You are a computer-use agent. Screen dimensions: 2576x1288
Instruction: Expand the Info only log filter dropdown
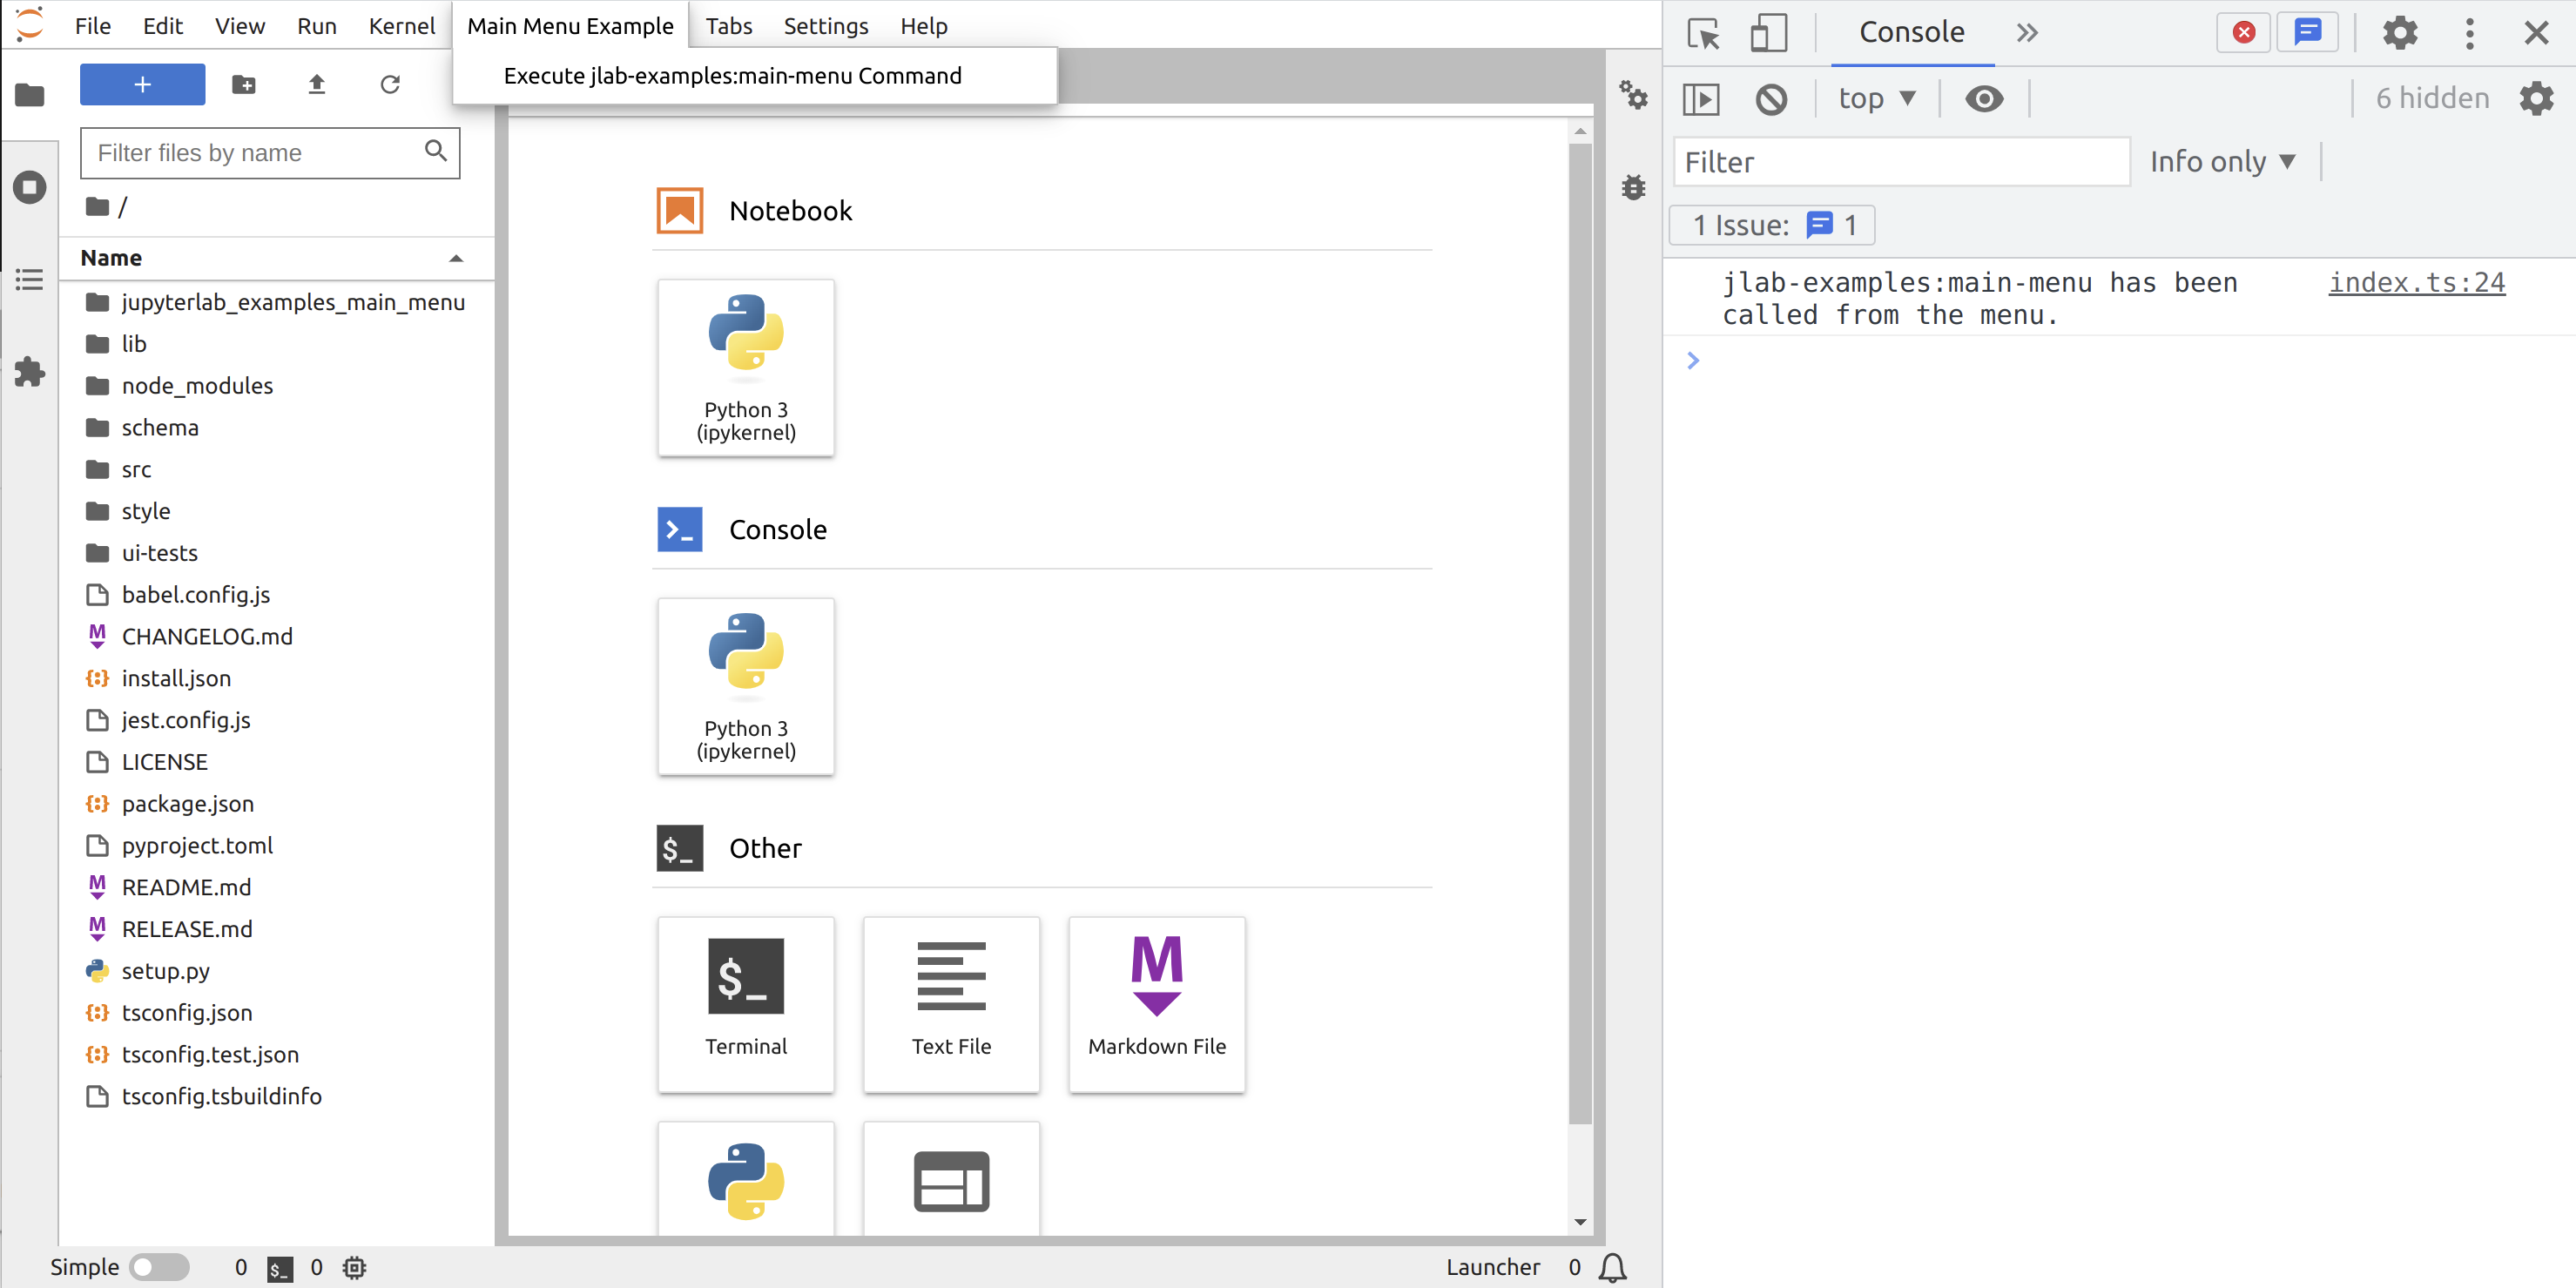click(x=2222, y=161)
